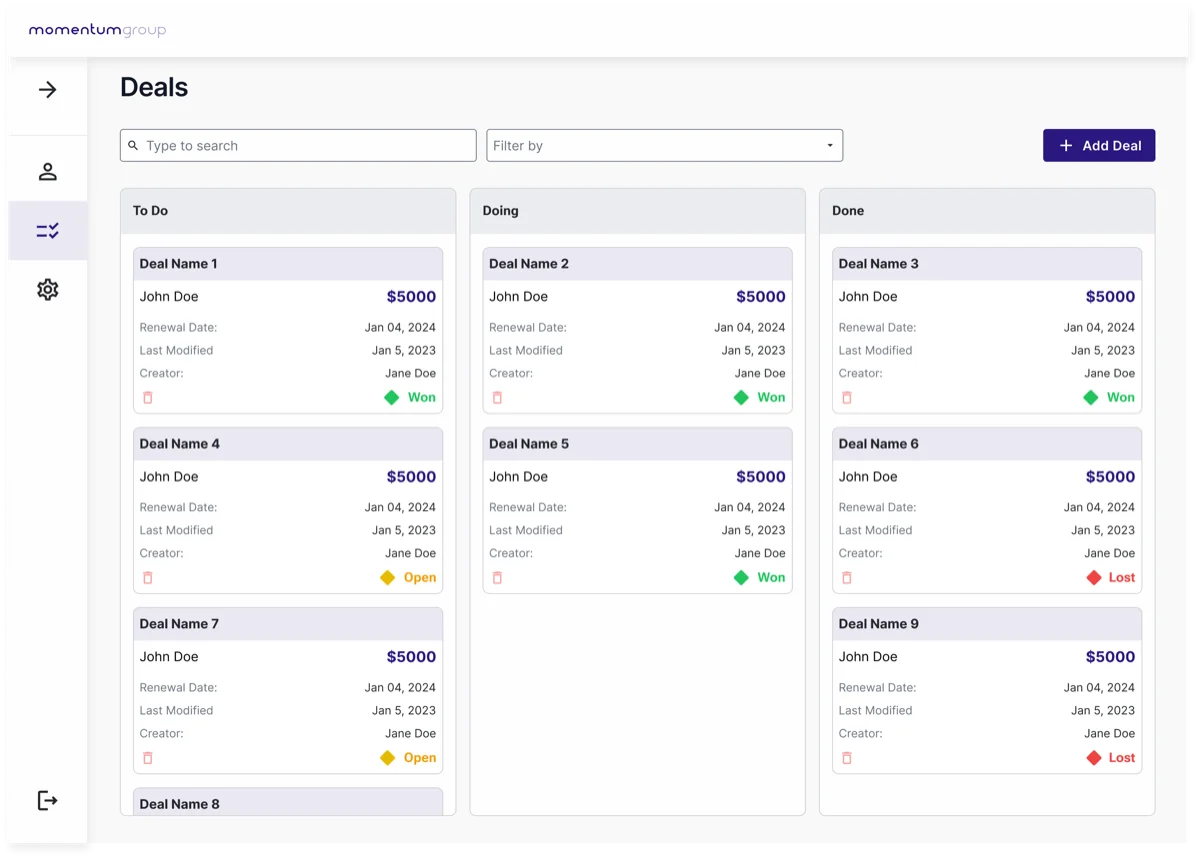Click red Lost diamond on Deal Name 6
This screenshot has width=1200, height=859.
(x=1094, y=578)
